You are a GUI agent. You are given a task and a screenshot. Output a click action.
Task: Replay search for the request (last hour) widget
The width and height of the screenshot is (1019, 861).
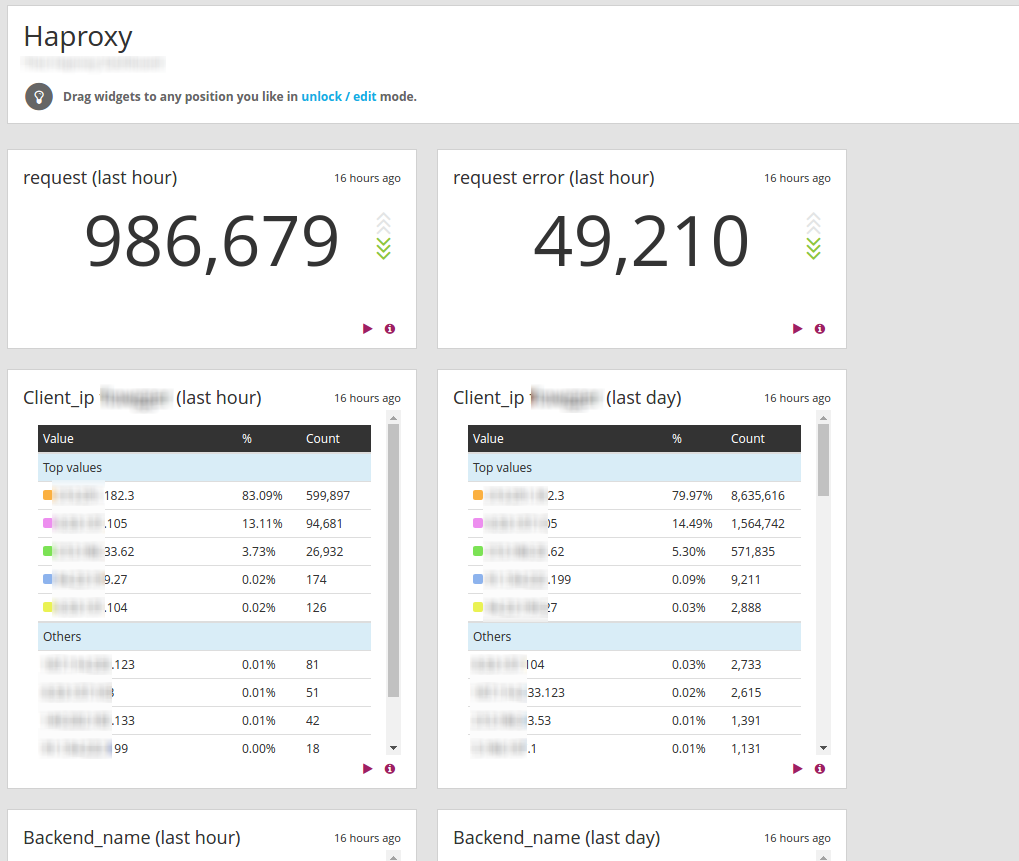pyautogui.click(x=367, y=328)
